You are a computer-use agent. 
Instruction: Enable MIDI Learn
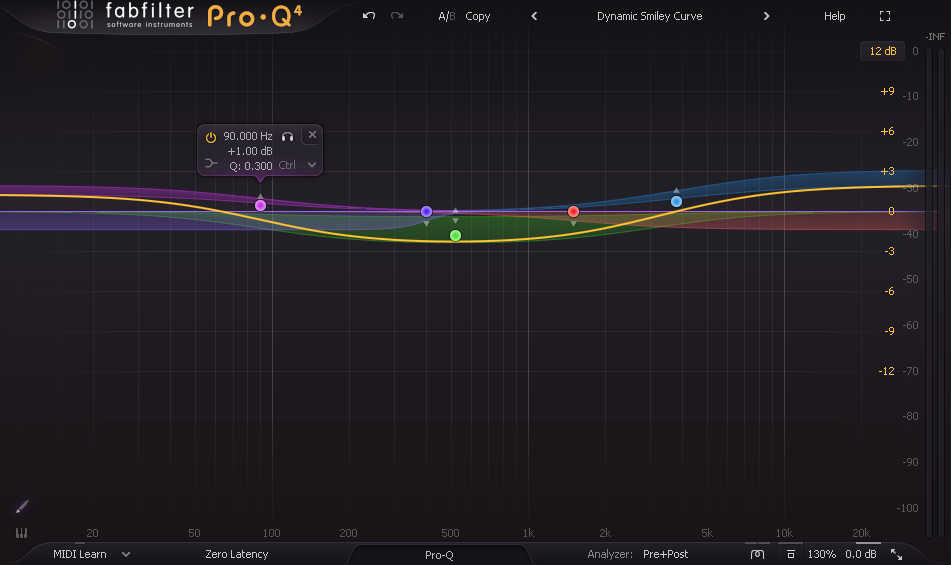click(x=79, y=554)
